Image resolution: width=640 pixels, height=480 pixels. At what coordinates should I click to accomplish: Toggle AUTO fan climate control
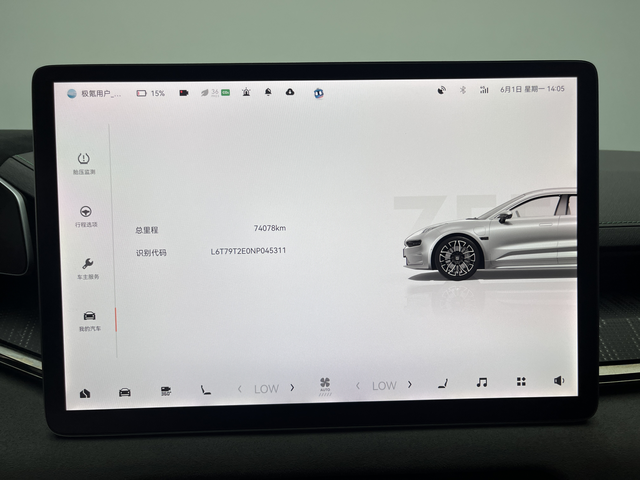point(325,387)
